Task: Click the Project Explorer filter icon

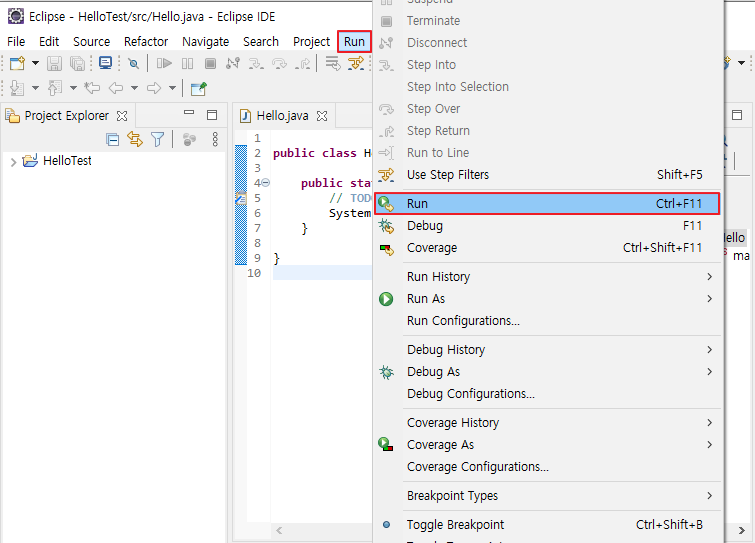Action: tap(157, 140)
